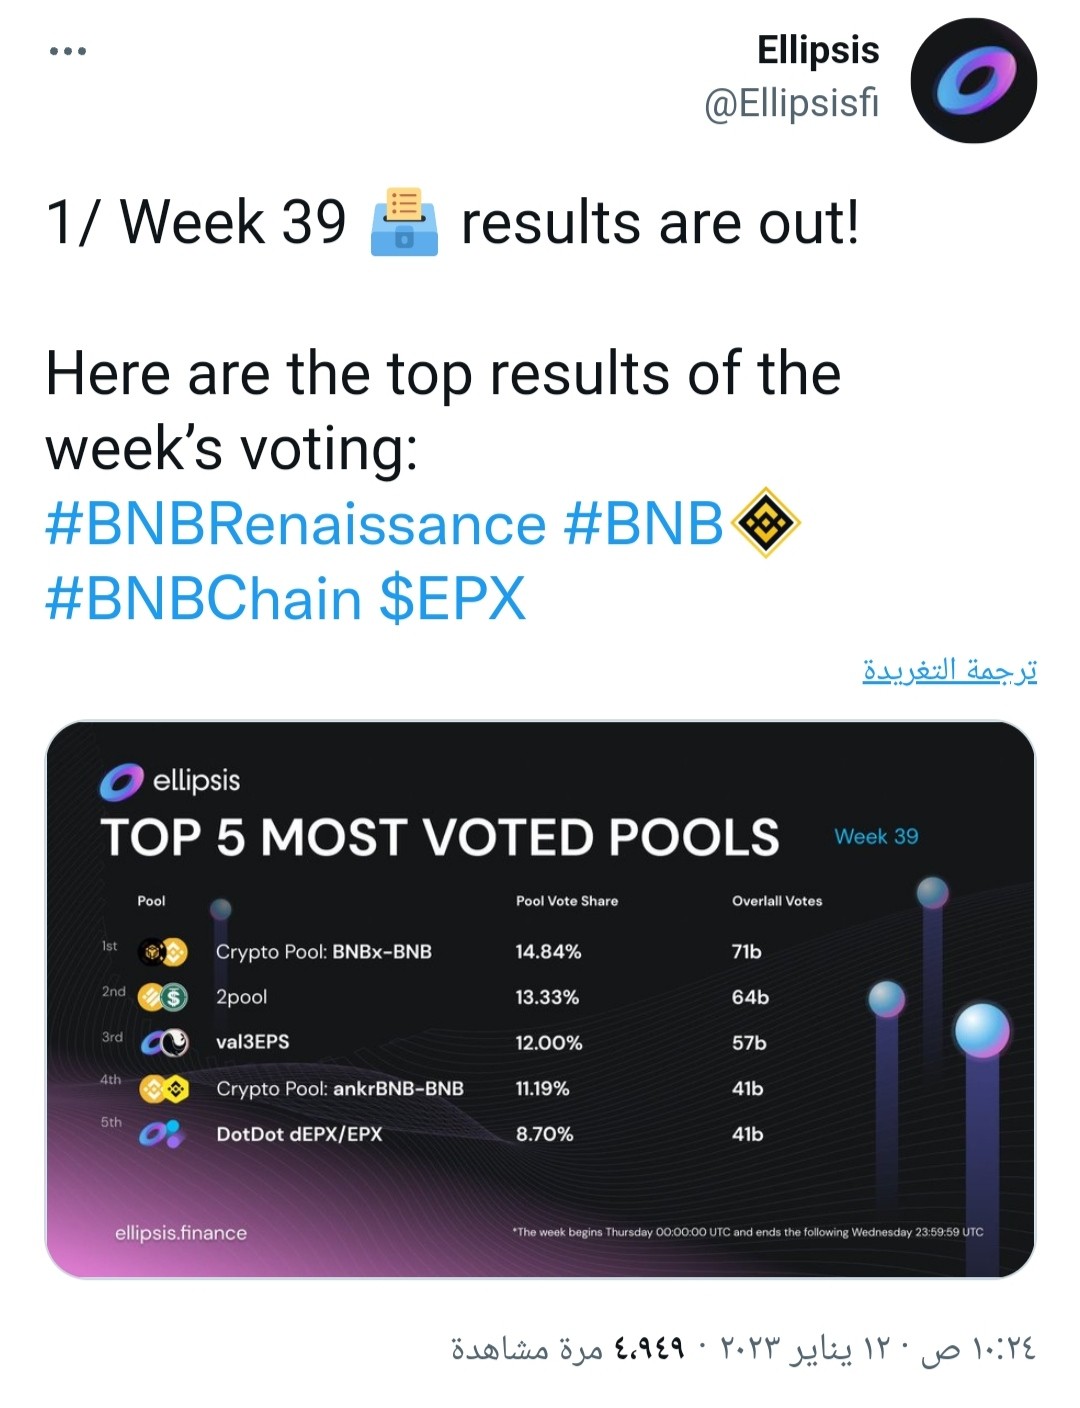Tap the ellipsis logo in the image

(x=169, y=781)
